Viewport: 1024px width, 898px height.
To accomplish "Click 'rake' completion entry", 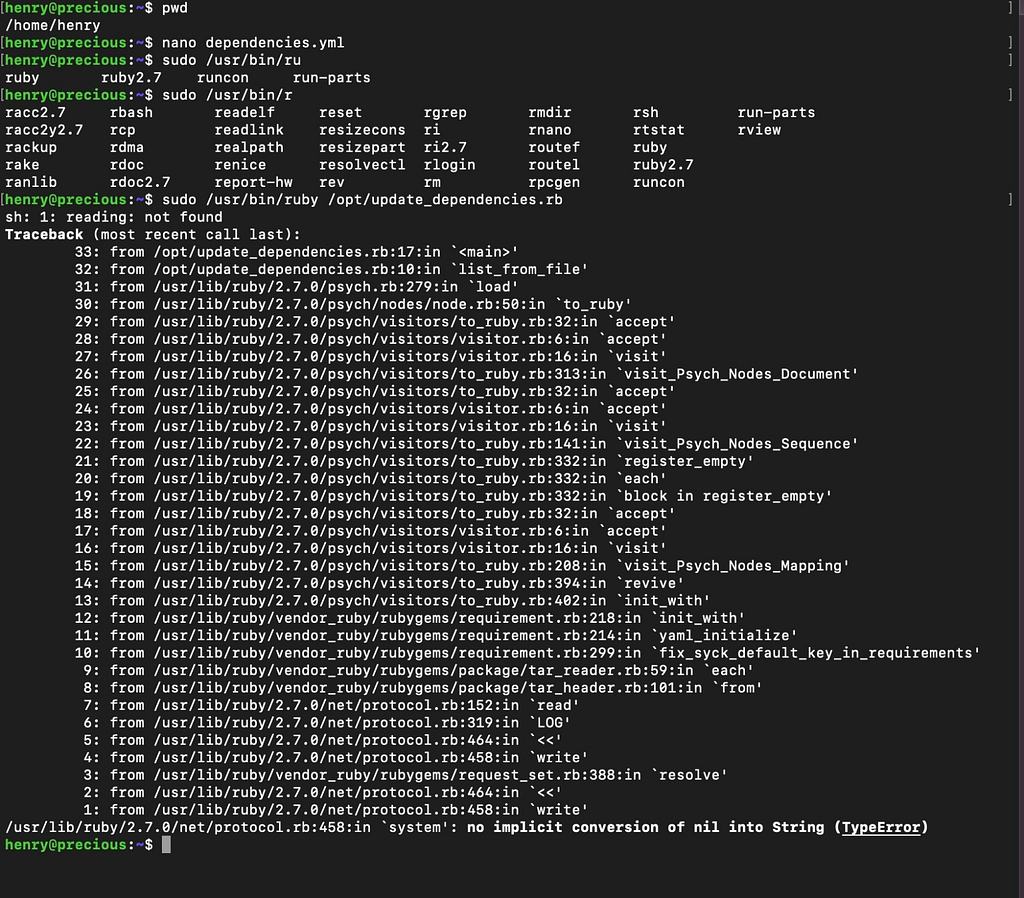I will pyautogui.click(x=22, y=165).
